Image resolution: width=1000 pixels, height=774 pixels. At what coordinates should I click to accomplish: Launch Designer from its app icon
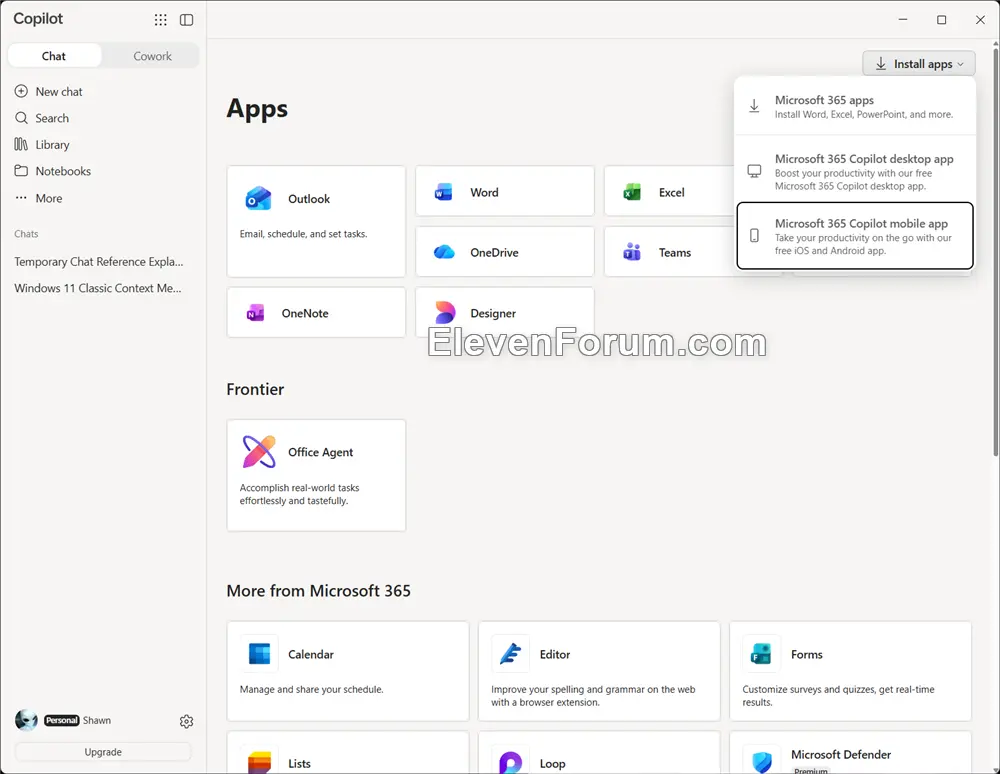pyautogui.click(x=445, y=313)
